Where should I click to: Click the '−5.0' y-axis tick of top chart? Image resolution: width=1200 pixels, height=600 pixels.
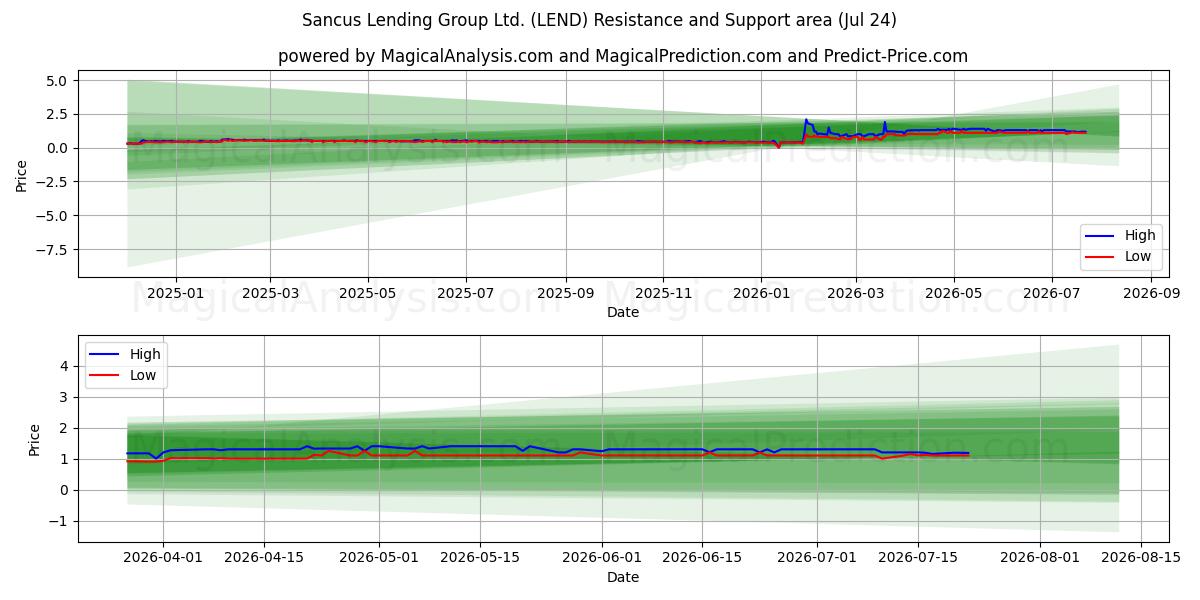pos(51,215)
